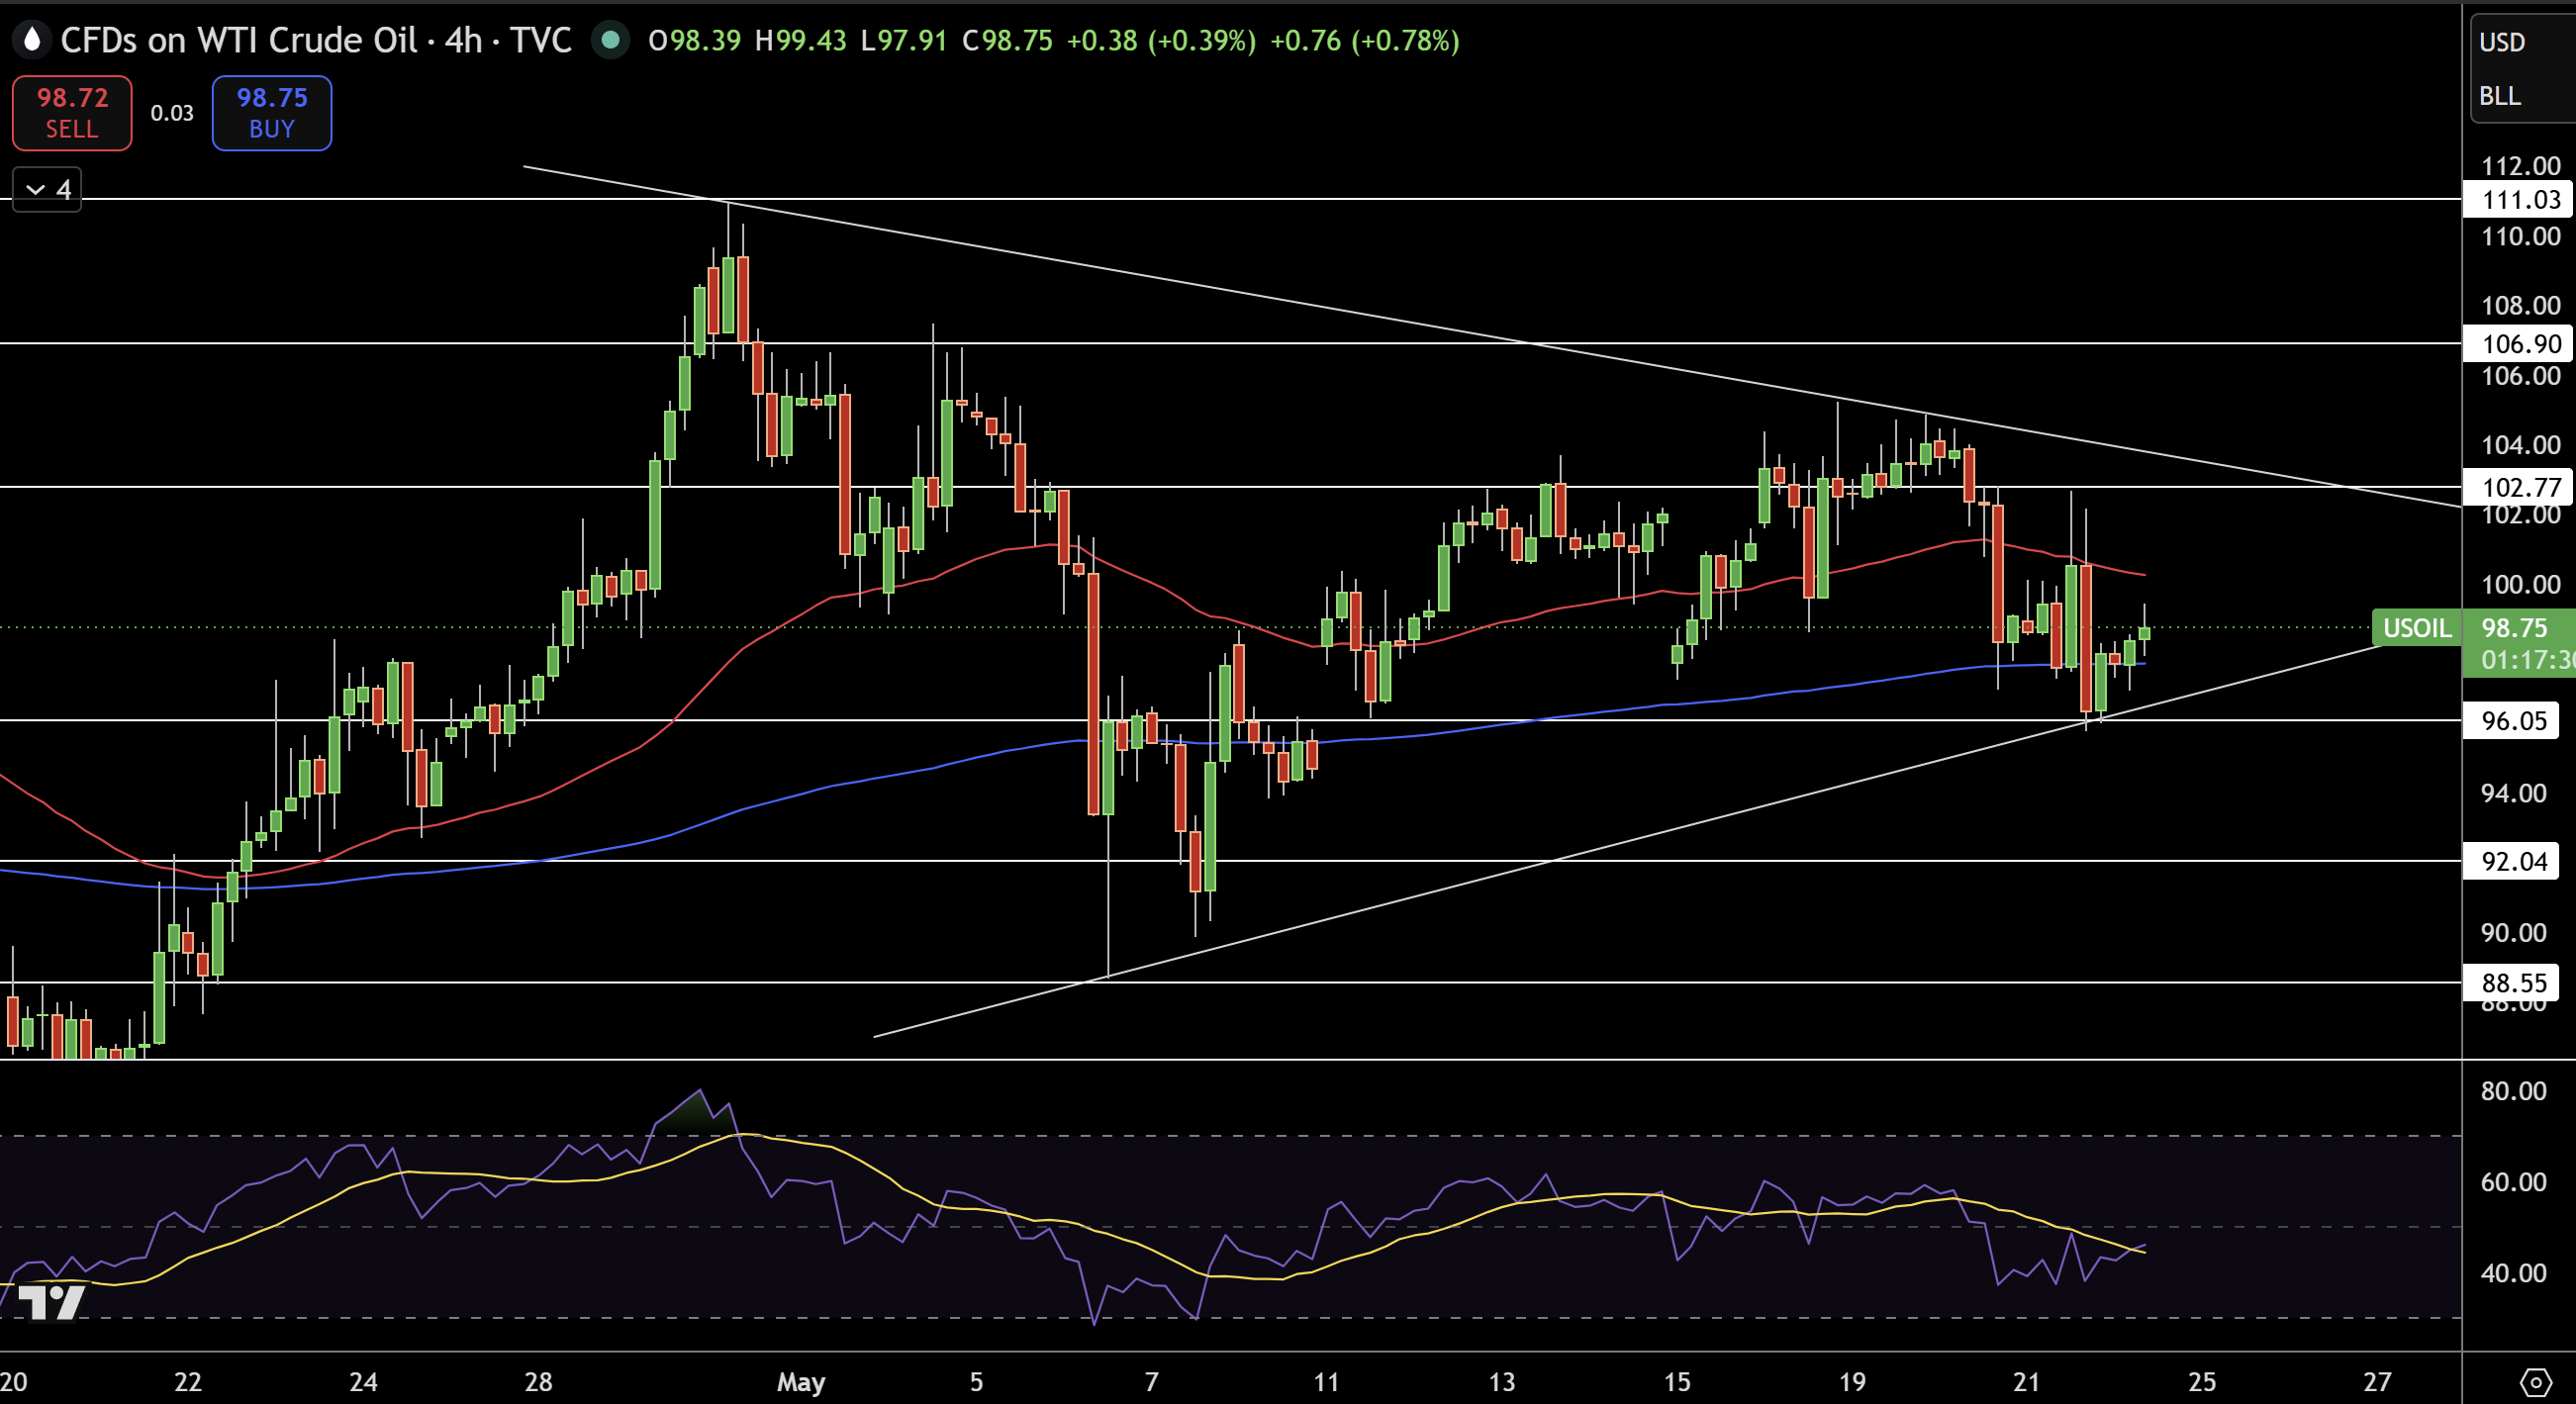Click the red 98.72 SELL button
2576x1404 pixels.
[x=72, y=113]
